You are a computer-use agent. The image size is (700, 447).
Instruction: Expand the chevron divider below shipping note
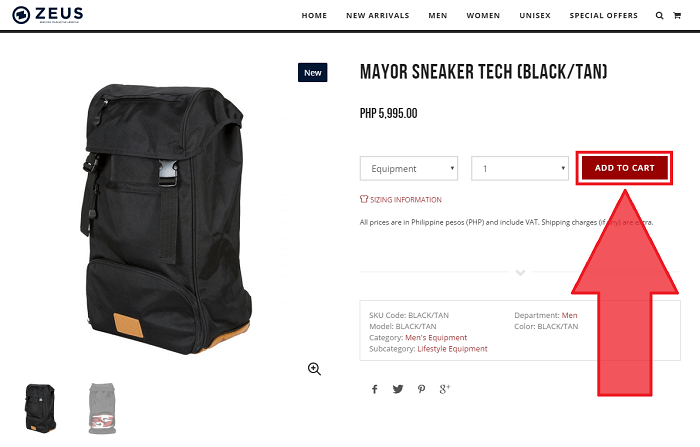520,272
